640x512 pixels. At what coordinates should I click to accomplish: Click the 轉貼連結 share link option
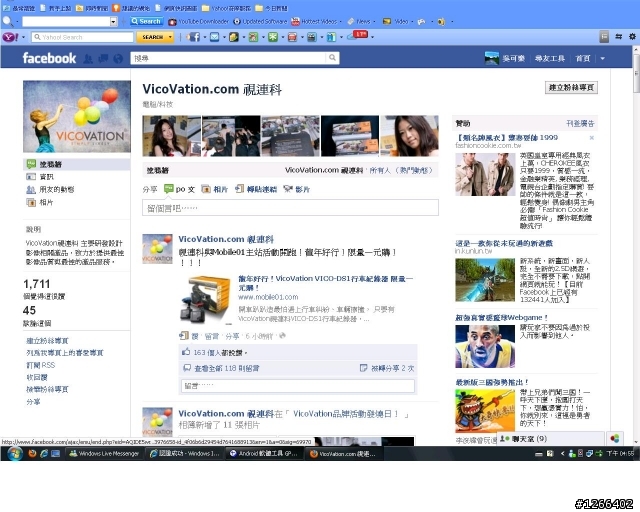(256, 189)
